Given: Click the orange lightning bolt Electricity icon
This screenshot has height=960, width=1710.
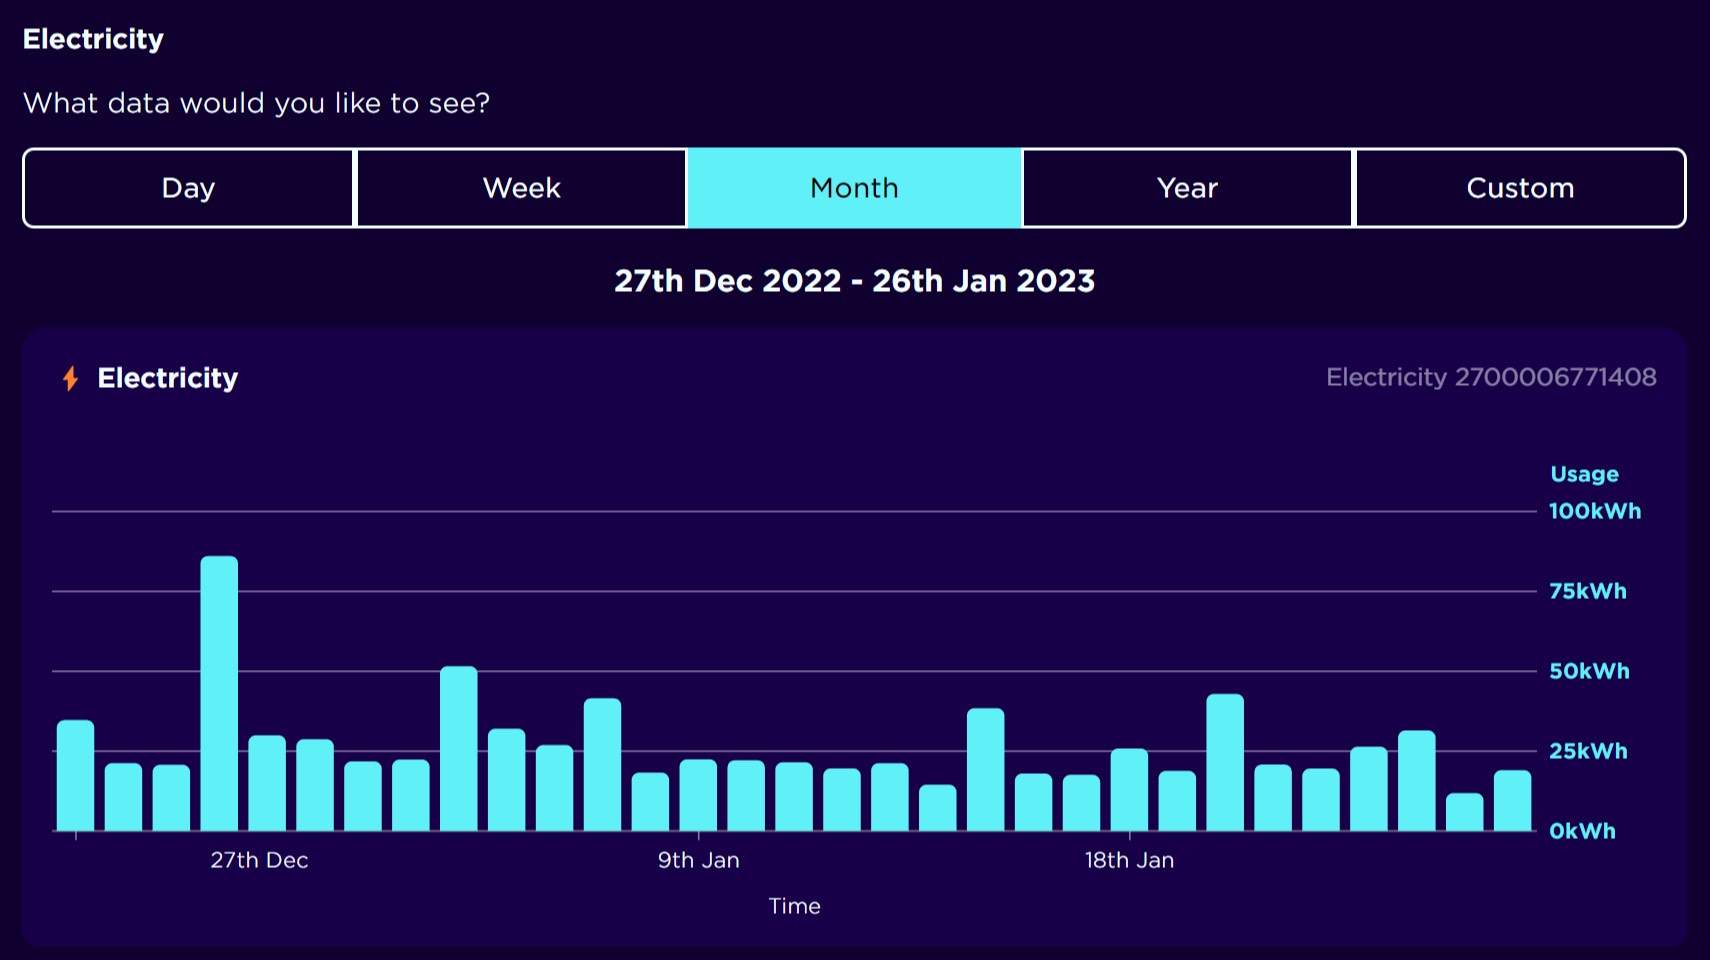Looking at the screenshot, I should click(70, 378).
